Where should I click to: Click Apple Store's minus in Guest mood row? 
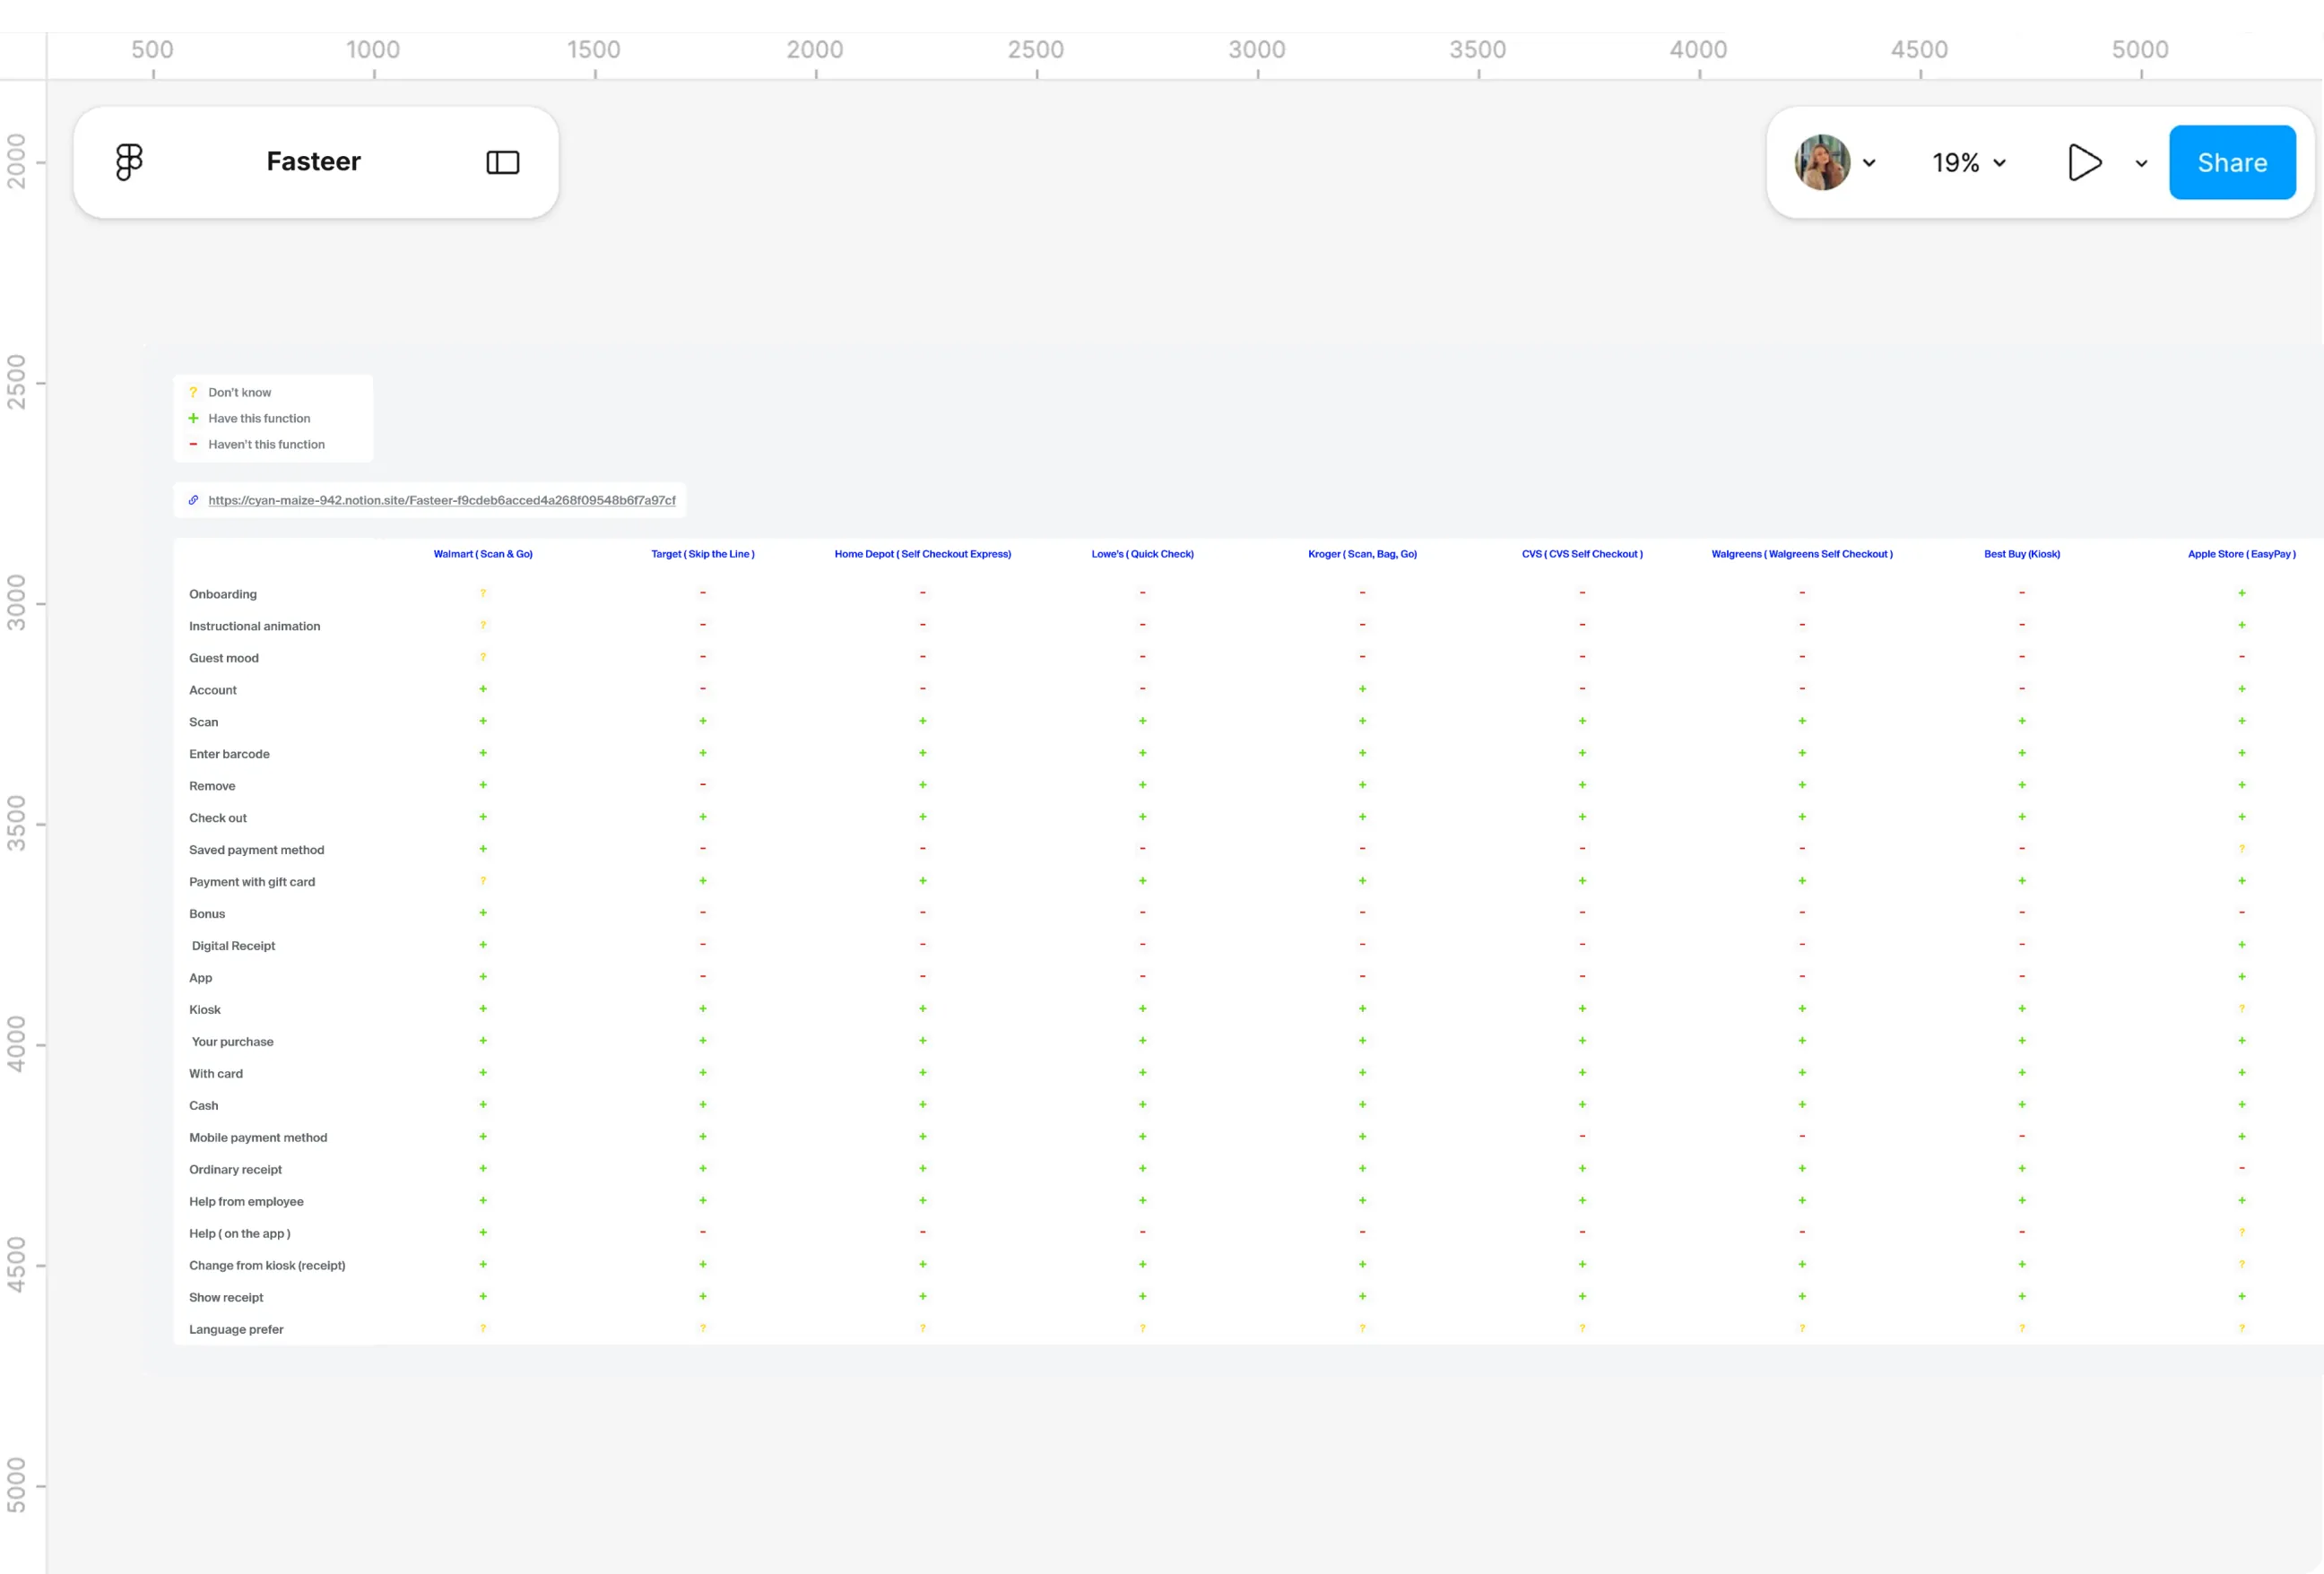coord(2242,657)
